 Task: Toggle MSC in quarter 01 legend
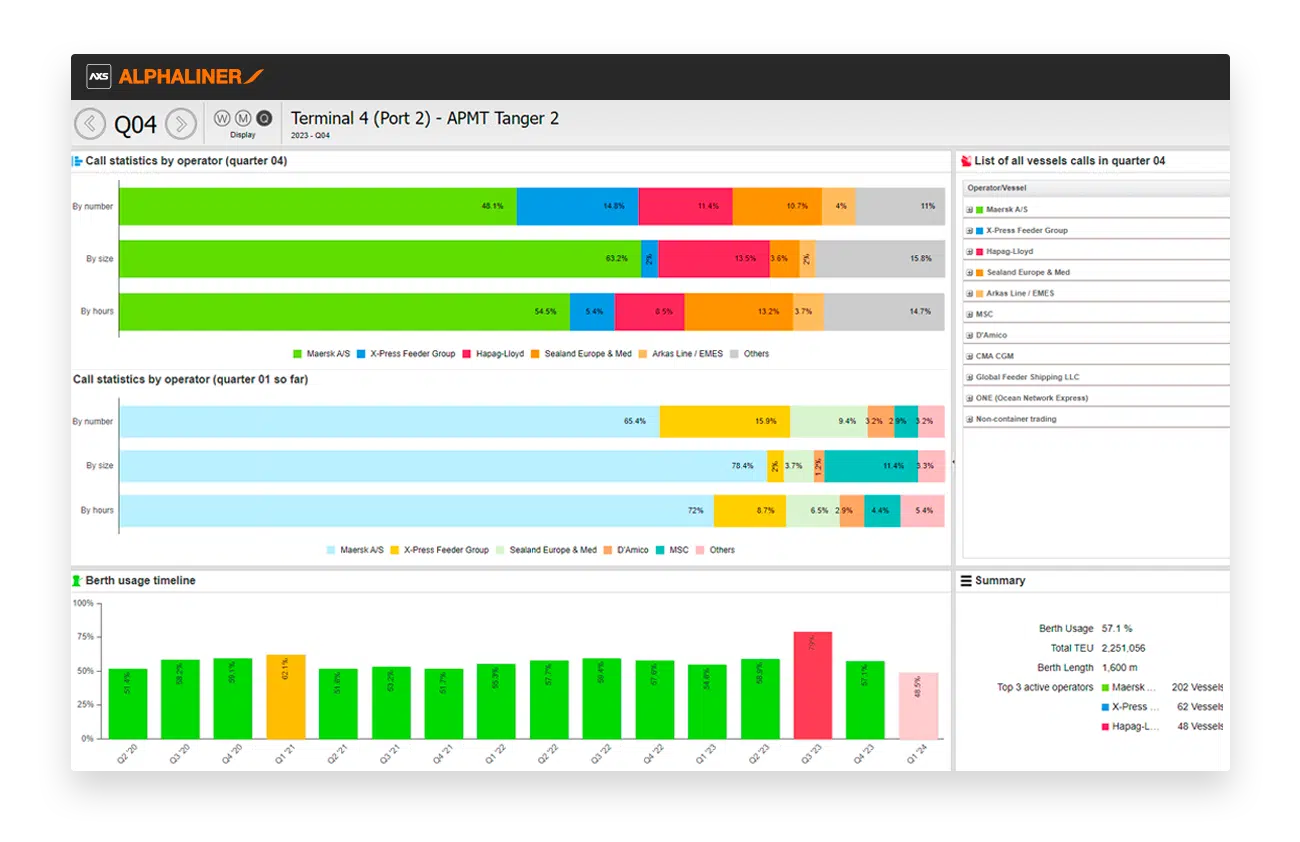672,551
